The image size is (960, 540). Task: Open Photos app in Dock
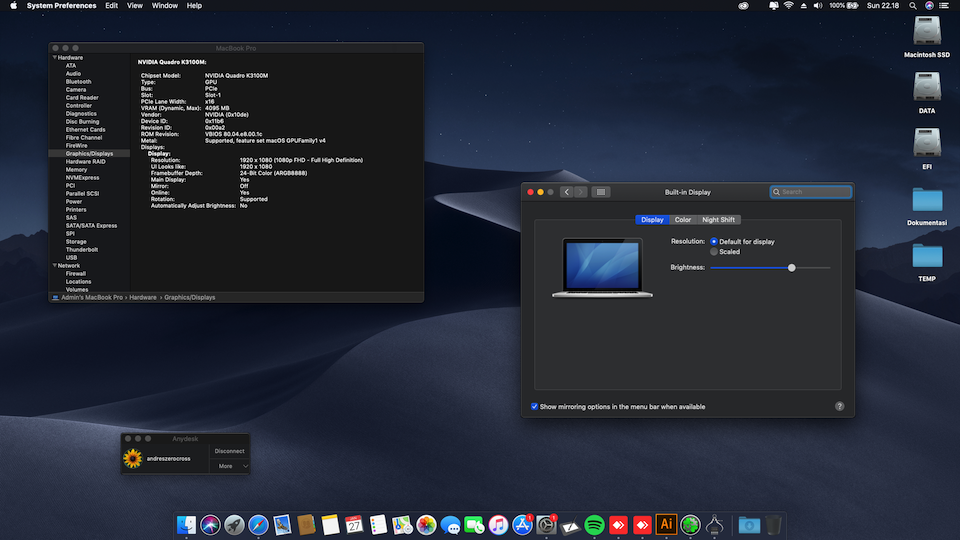point(426,525)
